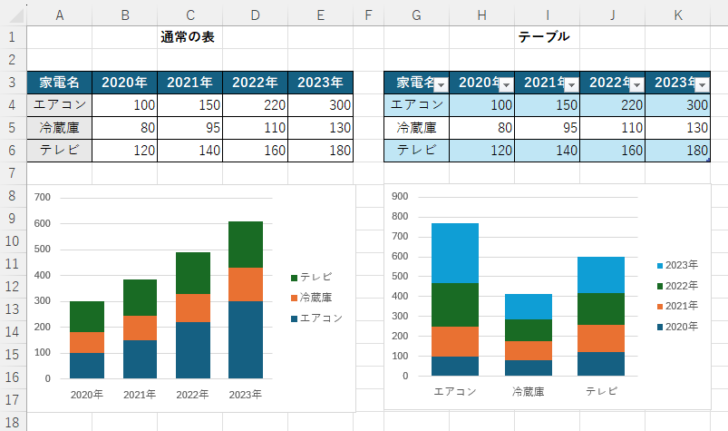
Task: Click the 2023年 stacked bar in left chart
Action: [244, 300]
